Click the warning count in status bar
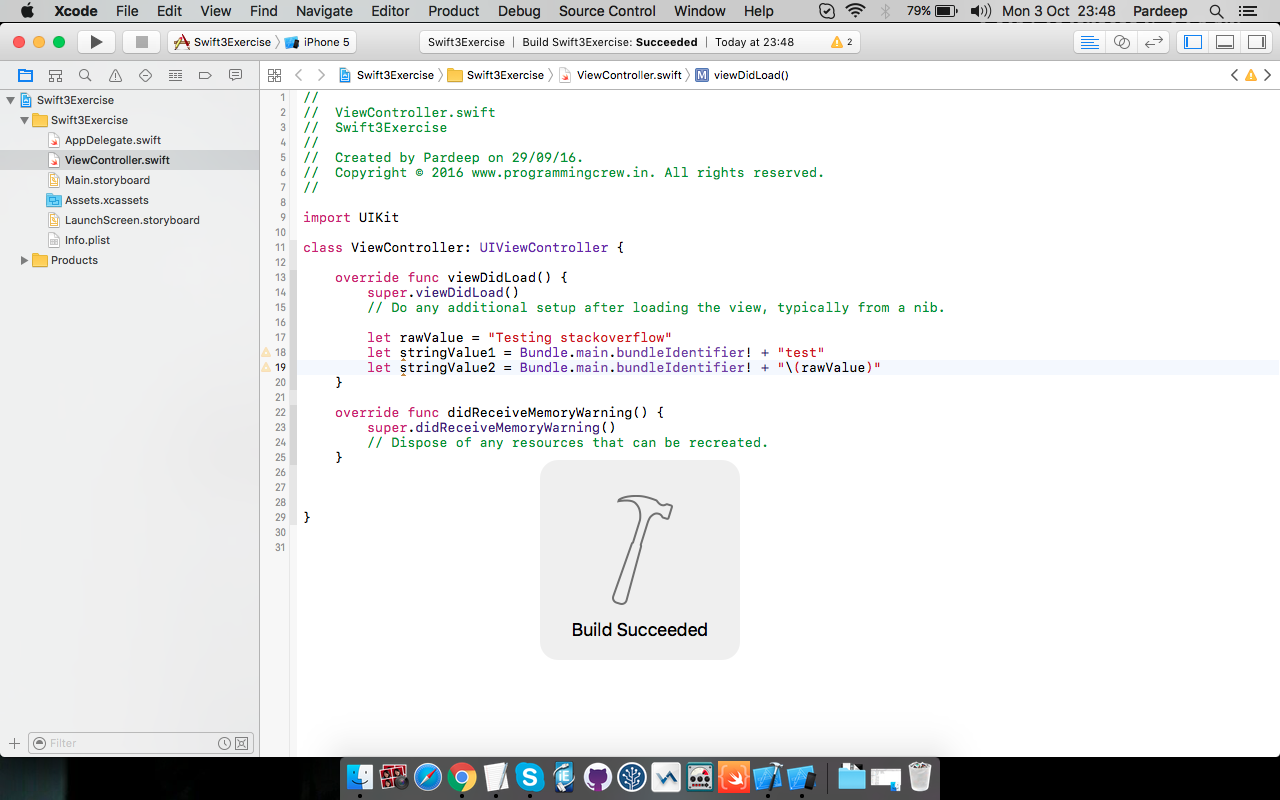 pos(842,42)
